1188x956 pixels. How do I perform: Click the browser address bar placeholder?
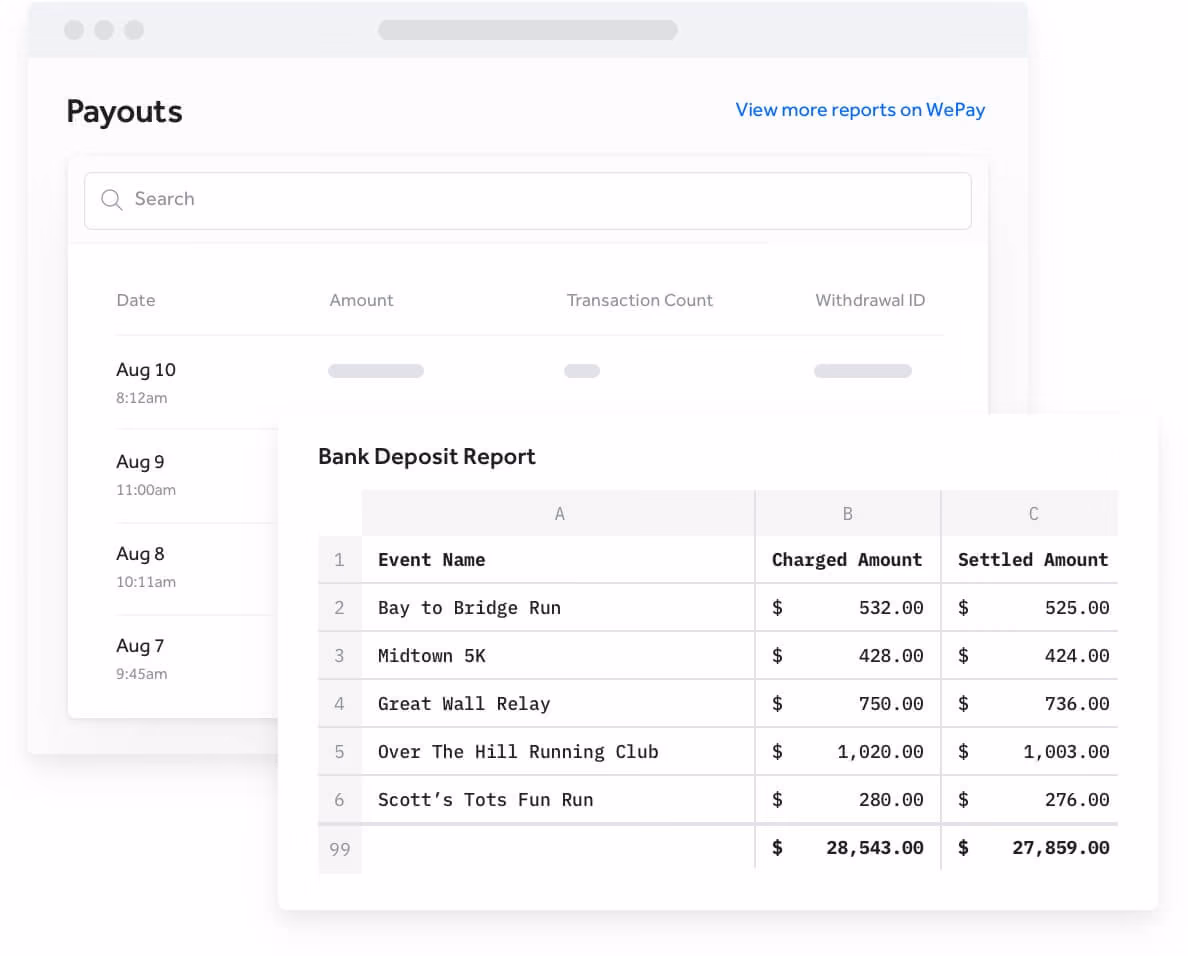click(x=527, y=30)
